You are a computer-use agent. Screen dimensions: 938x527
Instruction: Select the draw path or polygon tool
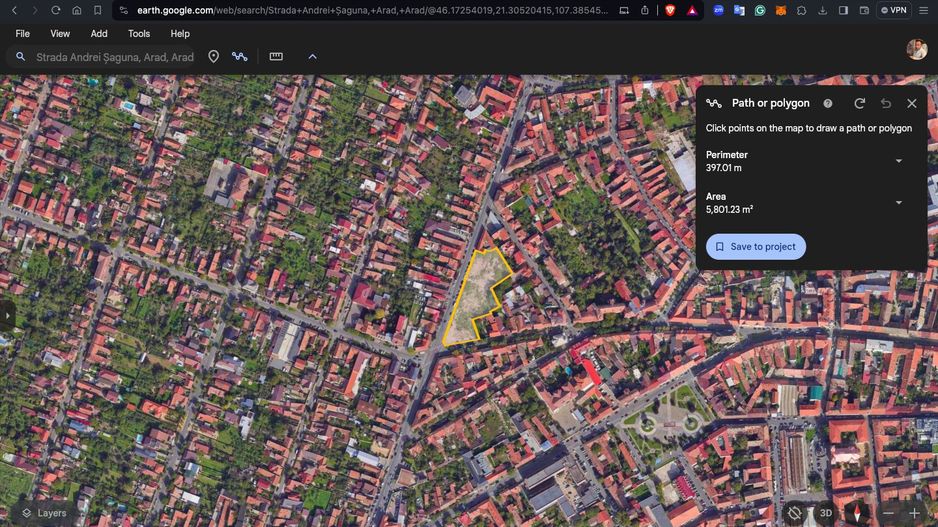coord(240,57)
